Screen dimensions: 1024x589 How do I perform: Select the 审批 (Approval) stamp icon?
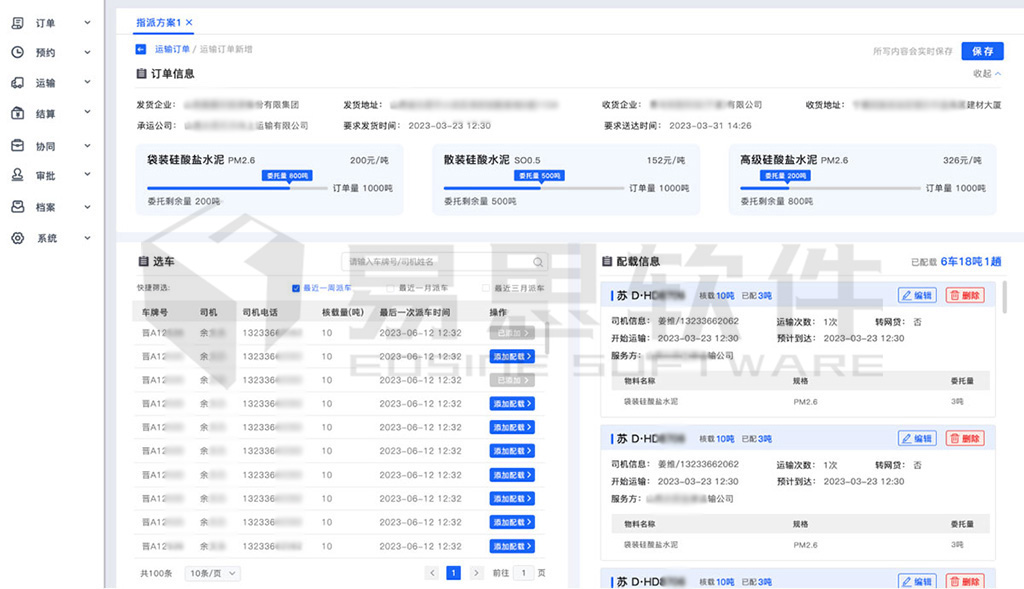(x=16, y=175)
